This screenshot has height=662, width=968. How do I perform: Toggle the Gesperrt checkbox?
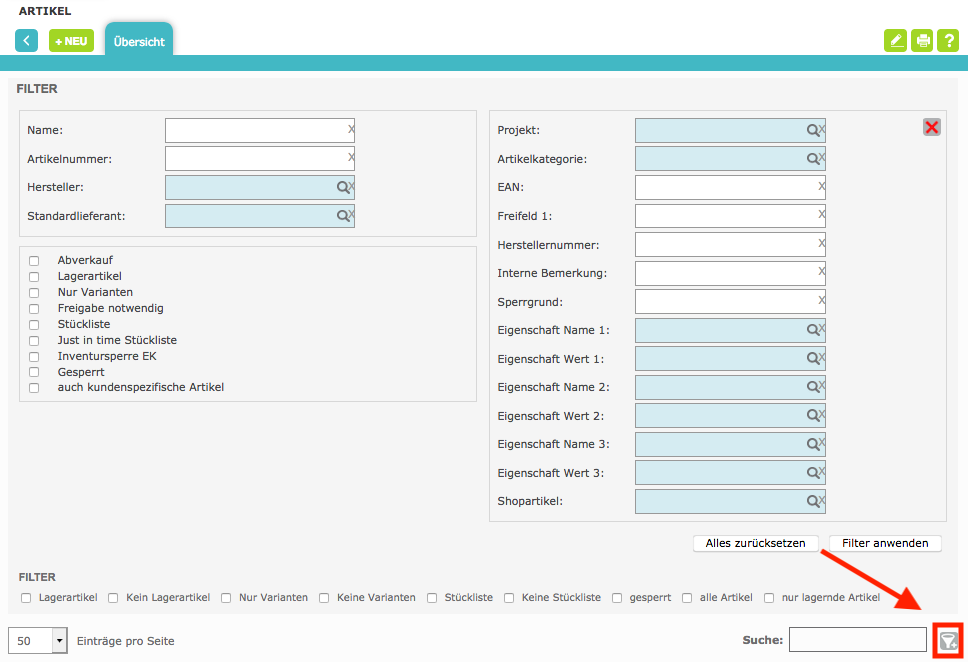click(x=34, y=372)
